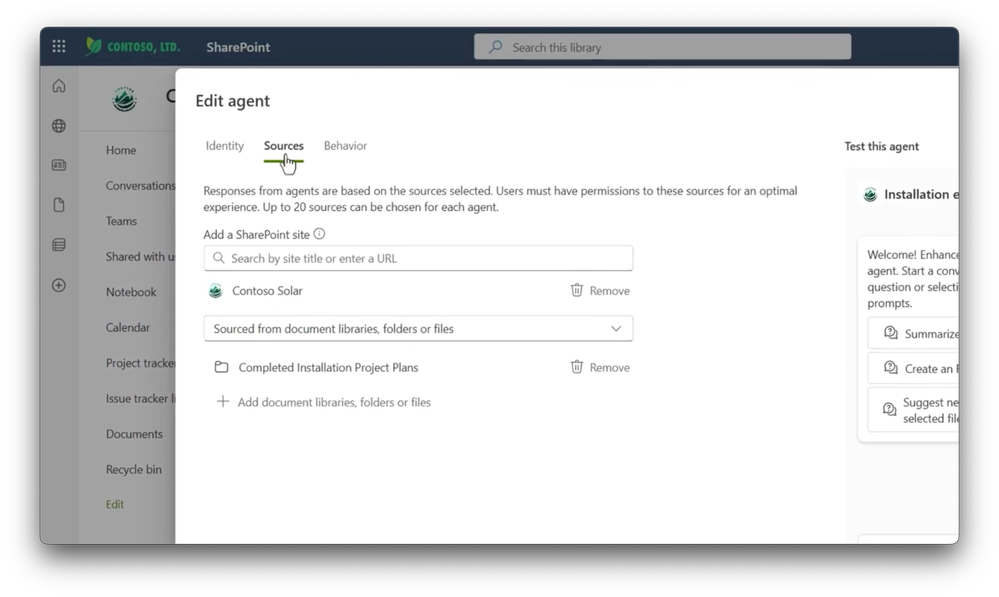999x597 pixels.
Task: Click the Contoso, Ltd. logo
Action: pyautogui.click(x=133, y=47)
